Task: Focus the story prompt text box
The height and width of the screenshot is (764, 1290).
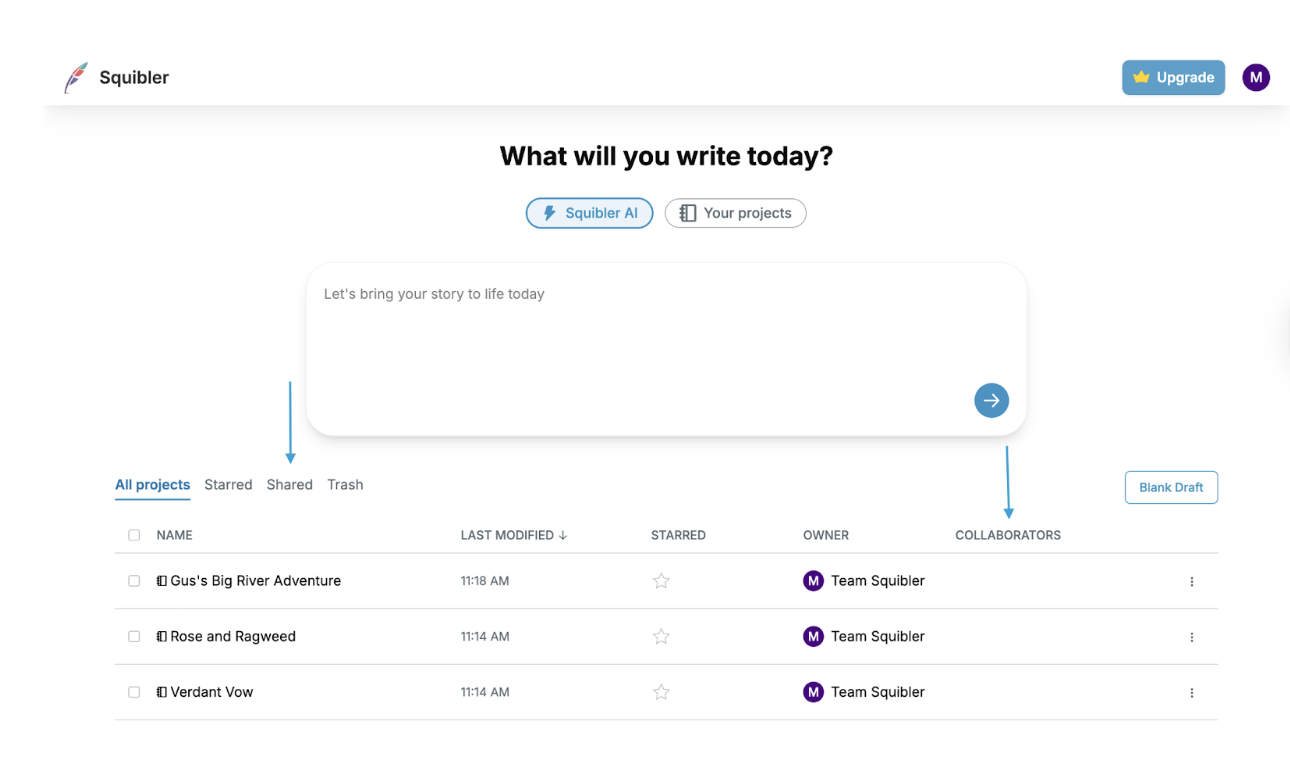Action: click(666, 349)
